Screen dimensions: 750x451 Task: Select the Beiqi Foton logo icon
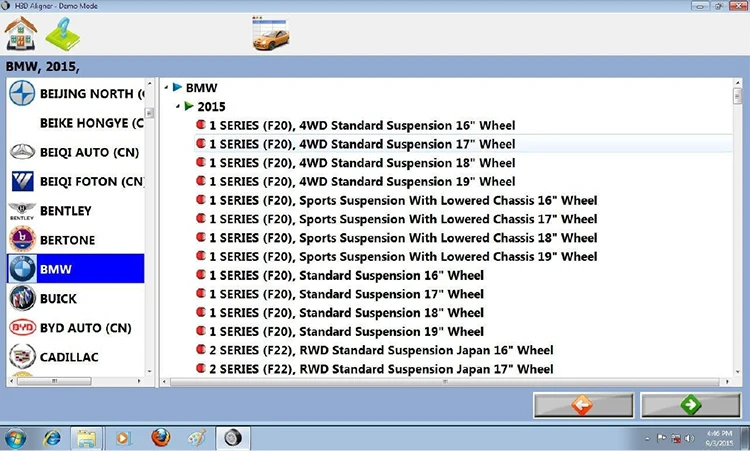22,182
